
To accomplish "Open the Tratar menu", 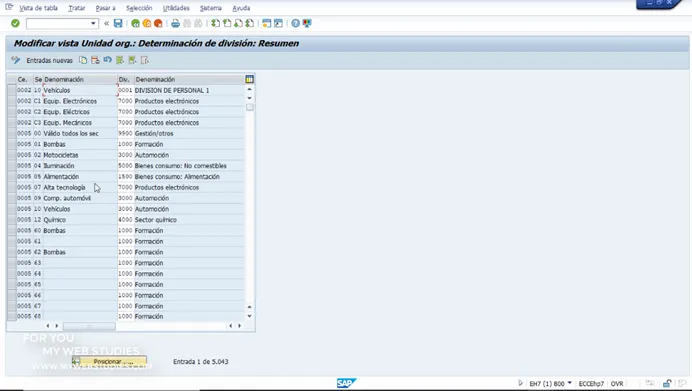I will coord(77,8).
